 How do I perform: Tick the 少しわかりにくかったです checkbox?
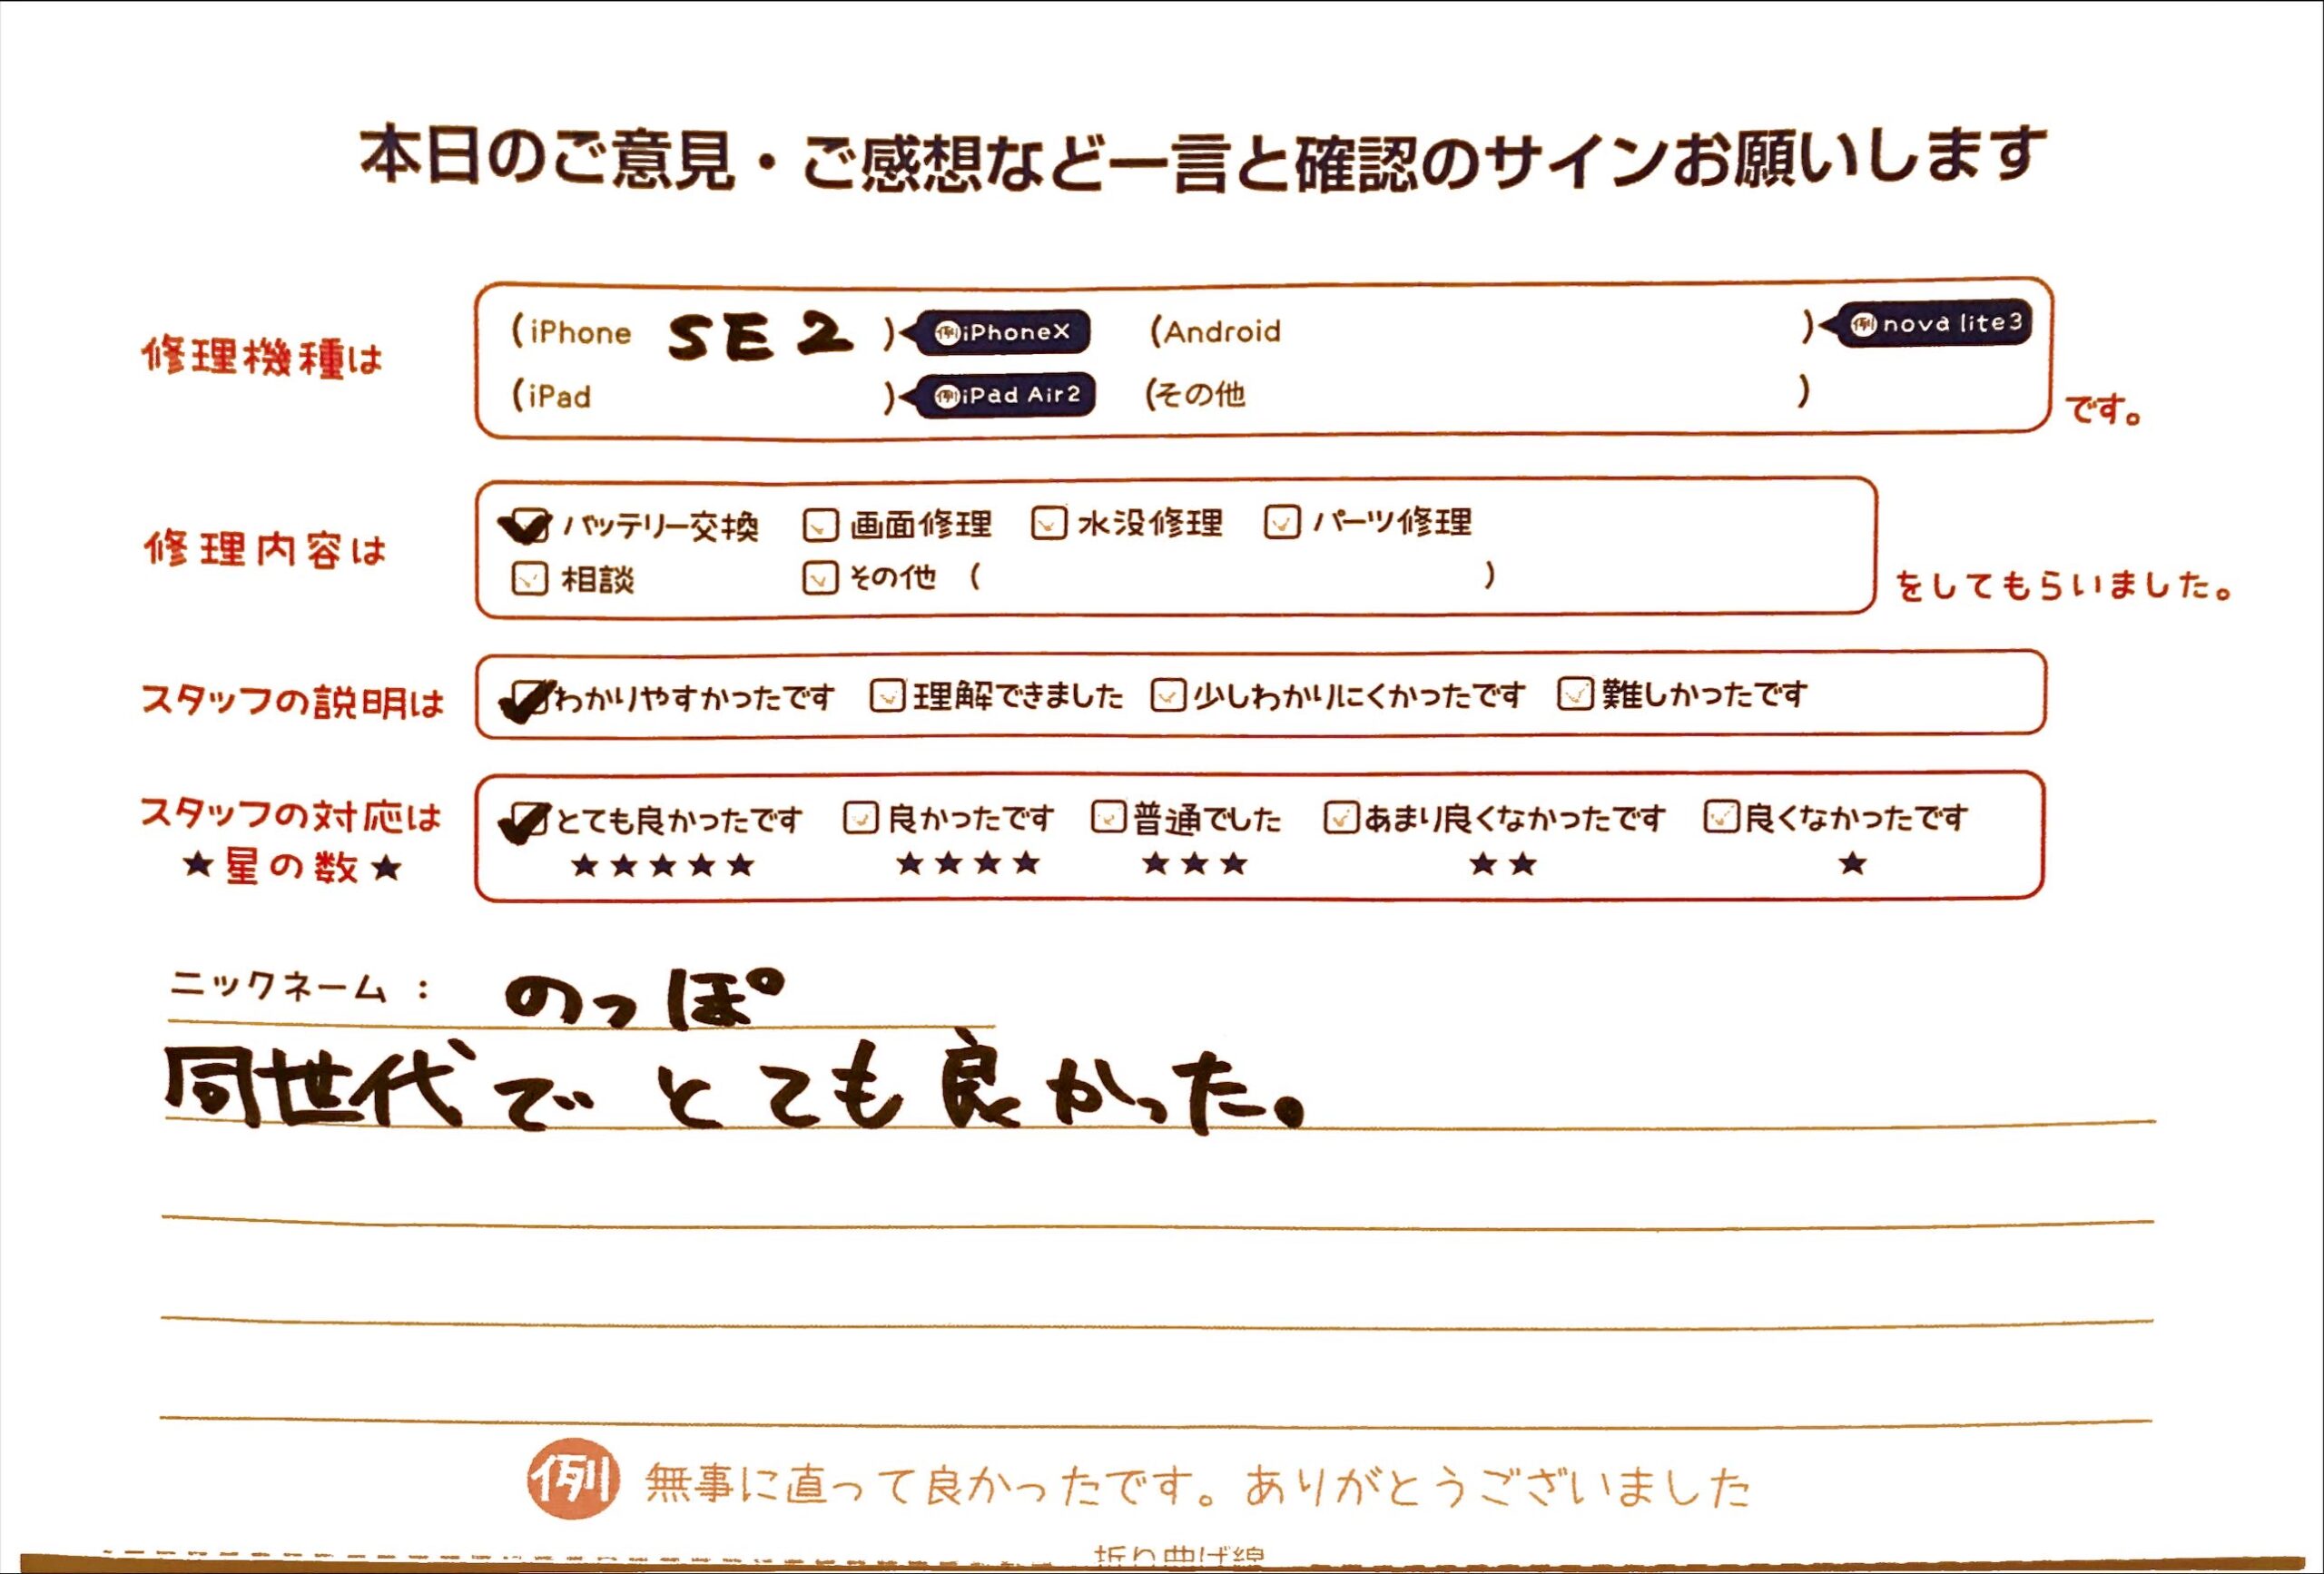coord(1167,694)
